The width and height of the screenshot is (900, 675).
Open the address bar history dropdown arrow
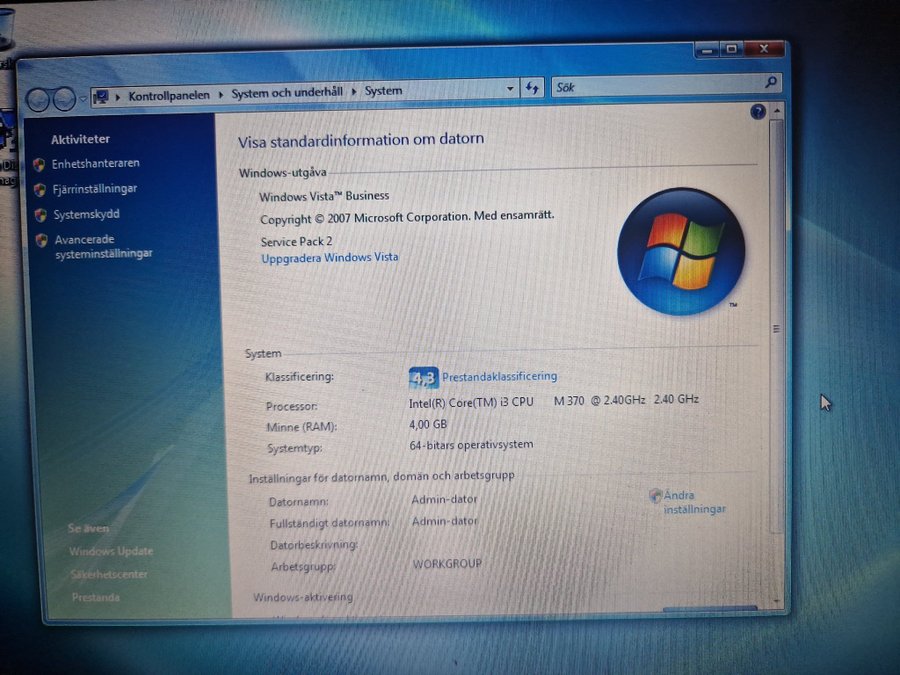click(510, 89)
